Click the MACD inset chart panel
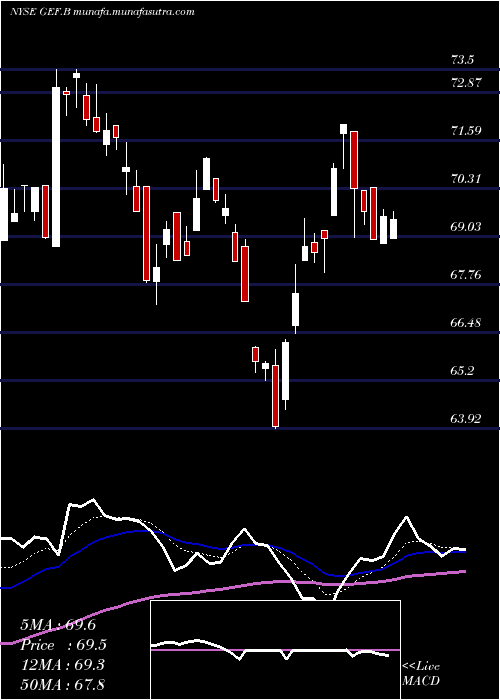The height and width of the screenshot is (700, 500). click(x=275, y=650)
